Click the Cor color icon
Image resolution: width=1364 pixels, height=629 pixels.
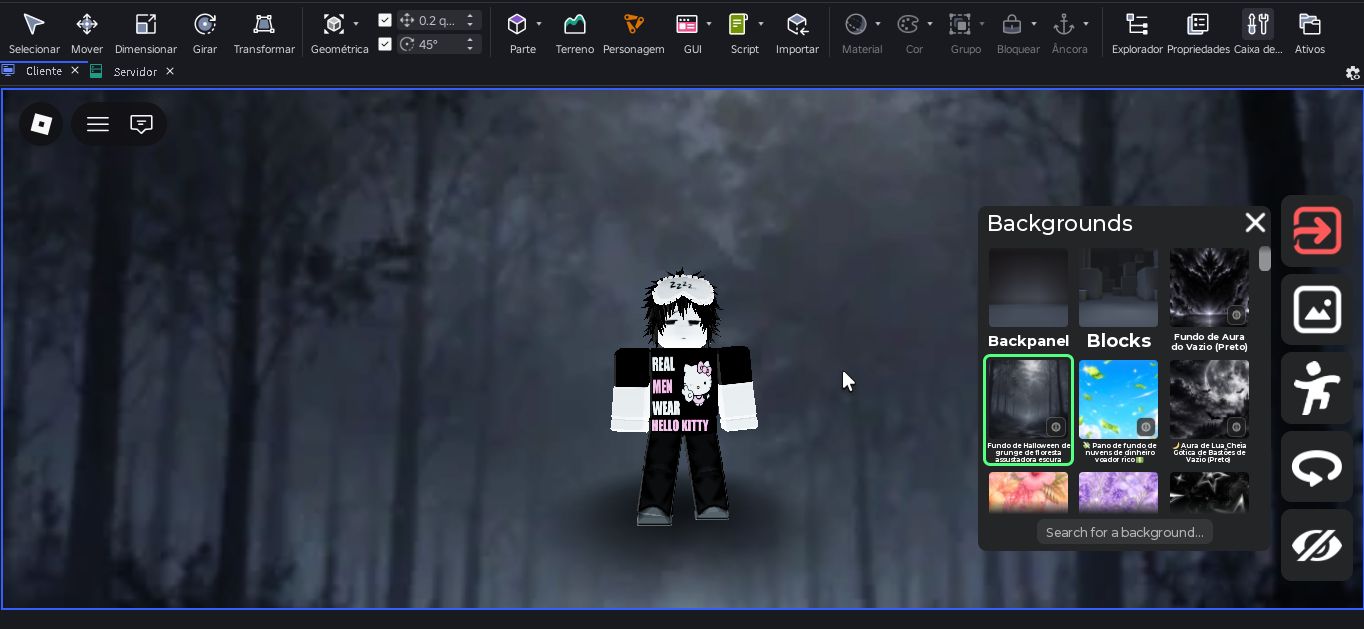908,24
